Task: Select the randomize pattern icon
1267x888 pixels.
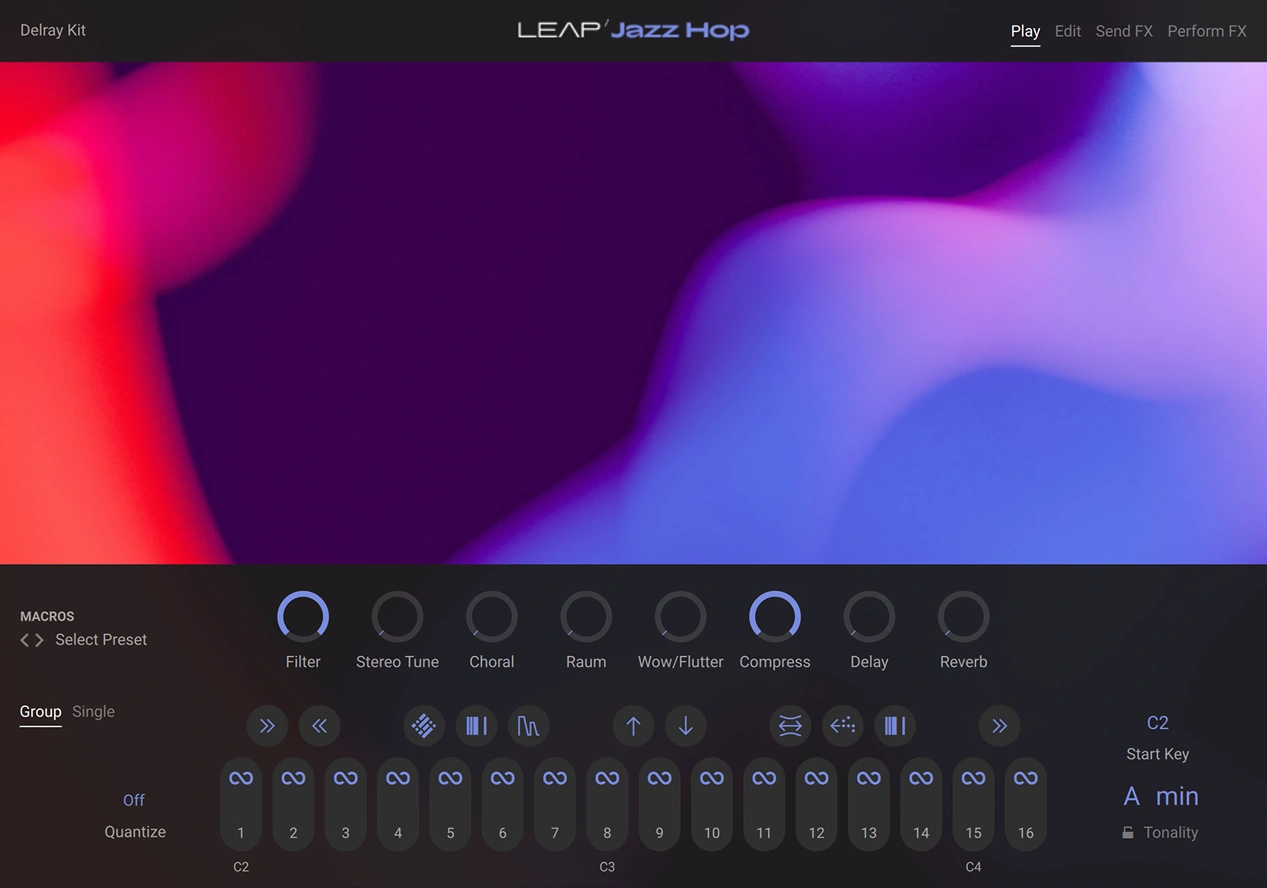Action: pos(424,726)
